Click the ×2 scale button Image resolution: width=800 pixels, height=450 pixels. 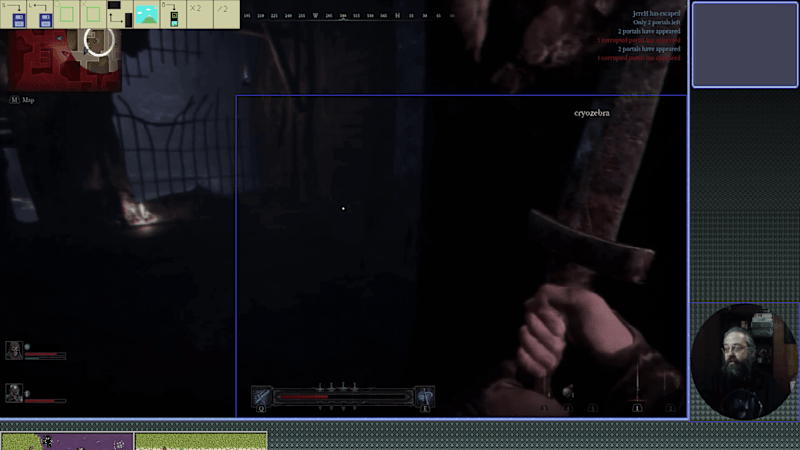tap(199, 14)
